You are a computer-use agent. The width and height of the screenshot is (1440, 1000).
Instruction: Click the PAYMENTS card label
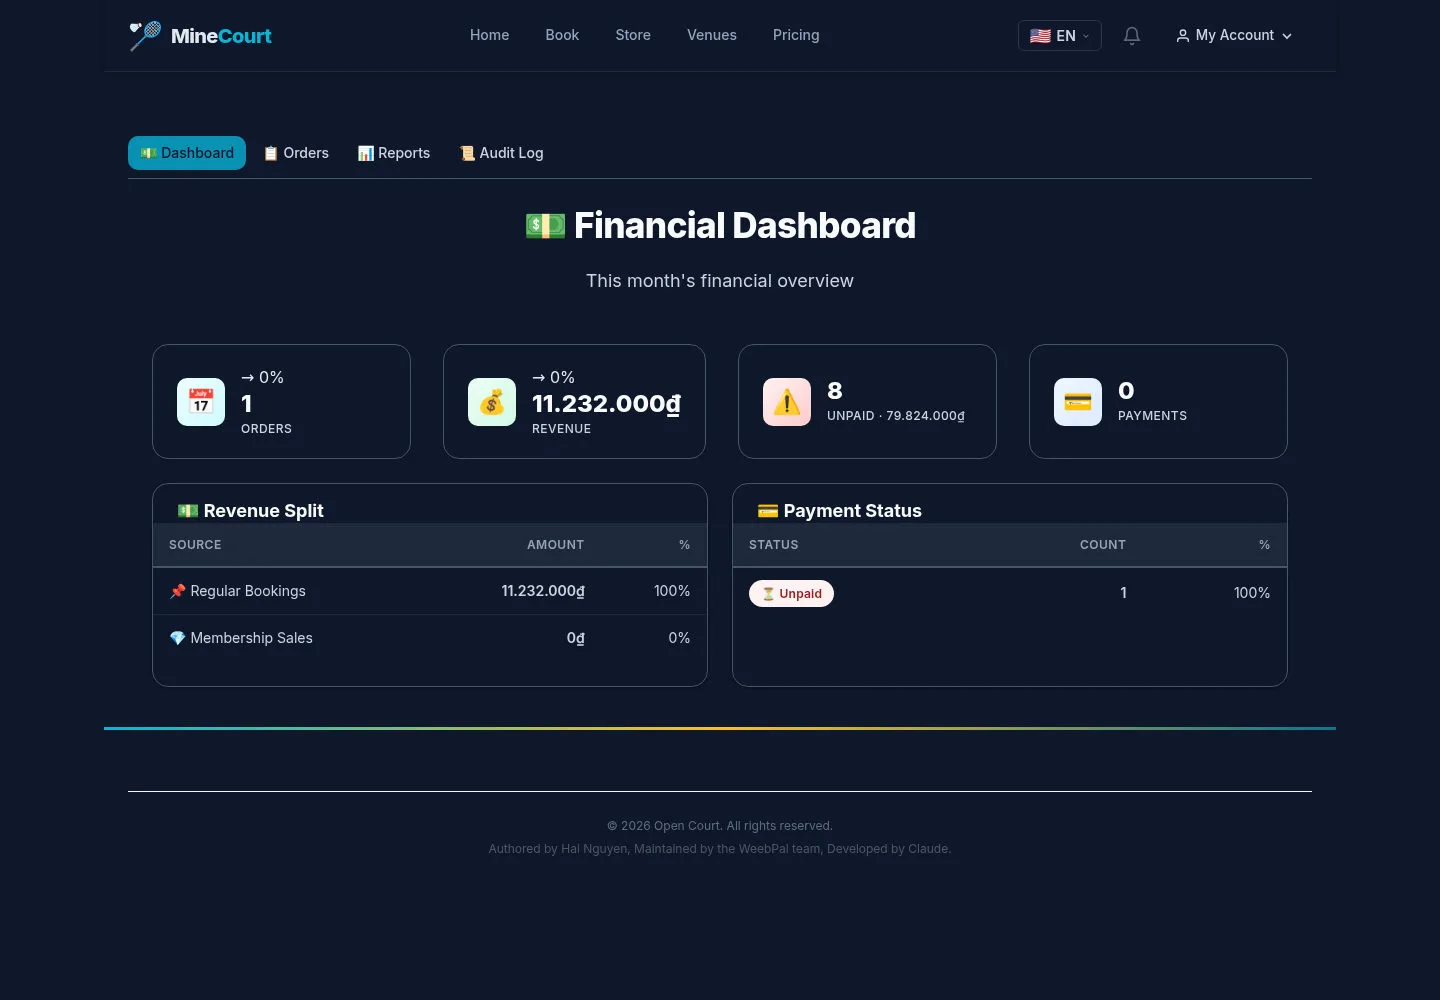pyautogui.click(x=1153, y=416)
